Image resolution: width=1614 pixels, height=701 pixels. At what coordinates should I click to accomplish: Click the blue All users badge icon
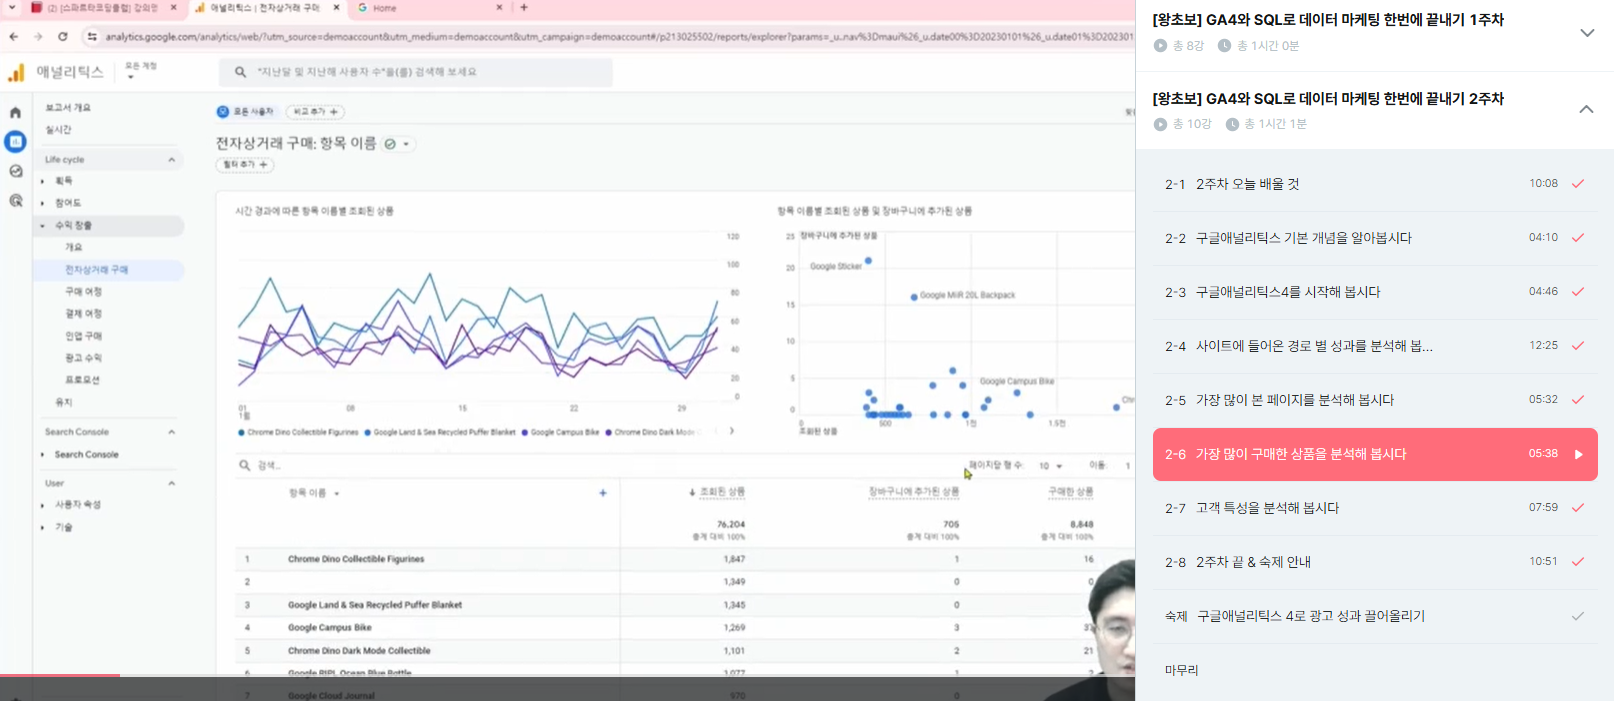coord(223,111)
